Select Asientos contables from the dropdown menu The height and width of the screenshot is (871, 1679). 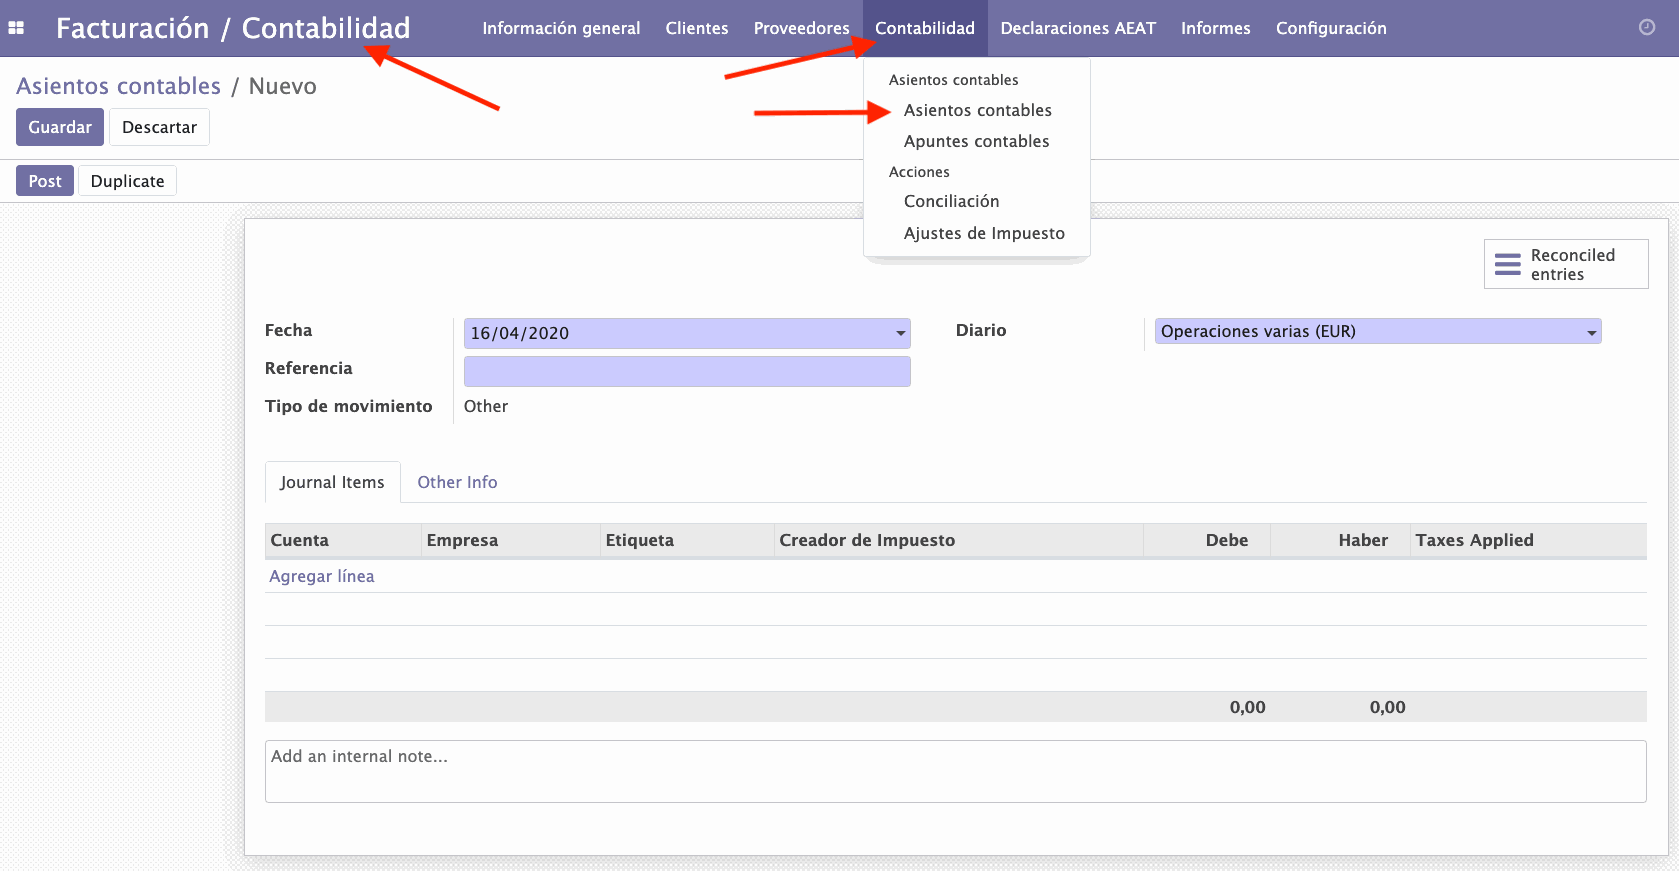(977, 110)
